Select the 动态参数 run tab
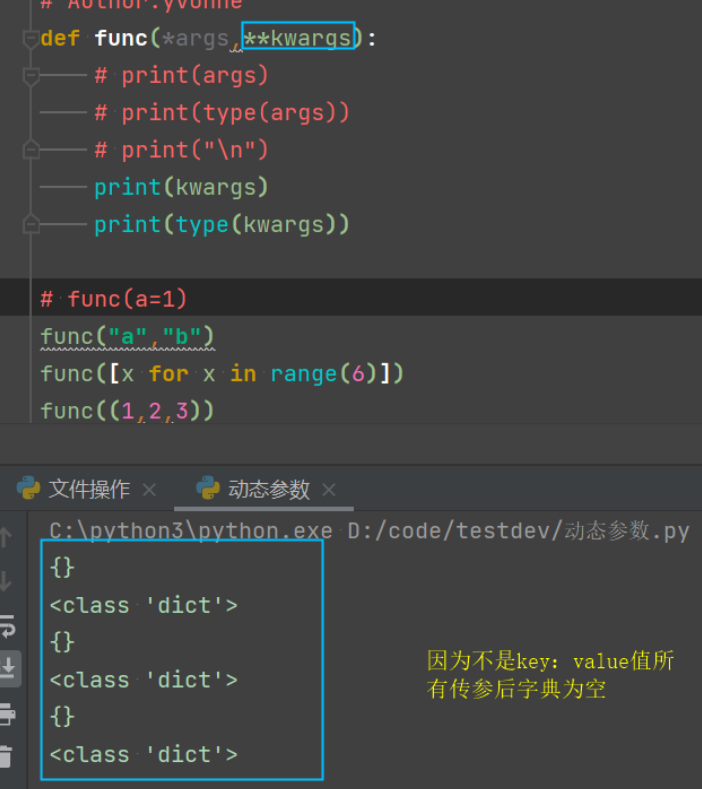 click(268, 489)
